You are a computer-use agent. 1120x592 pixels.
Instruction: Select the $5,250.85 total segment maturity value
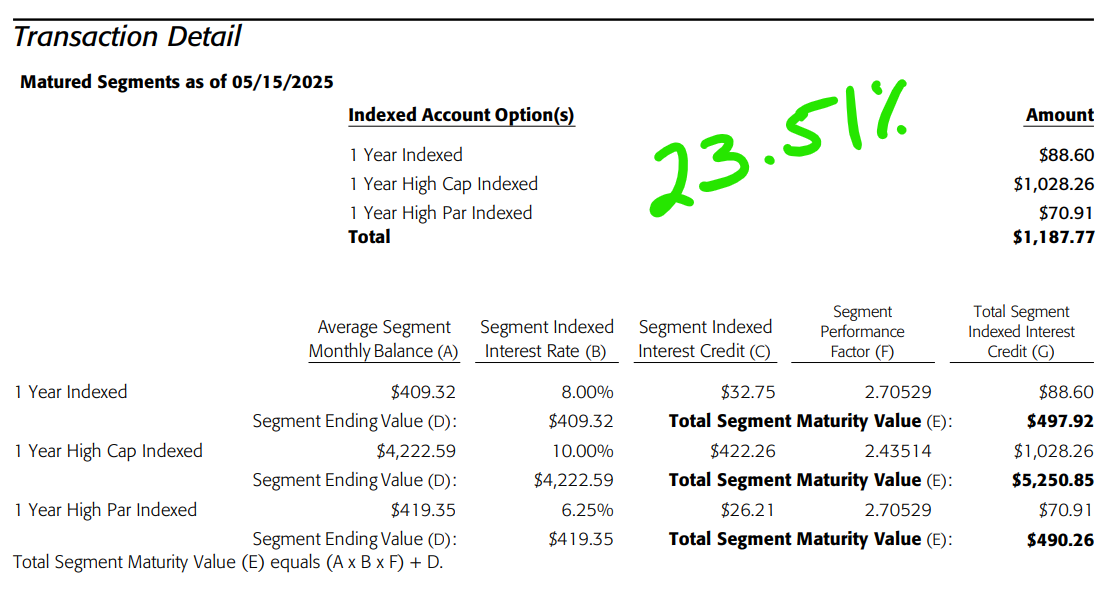pos(1053,481)
